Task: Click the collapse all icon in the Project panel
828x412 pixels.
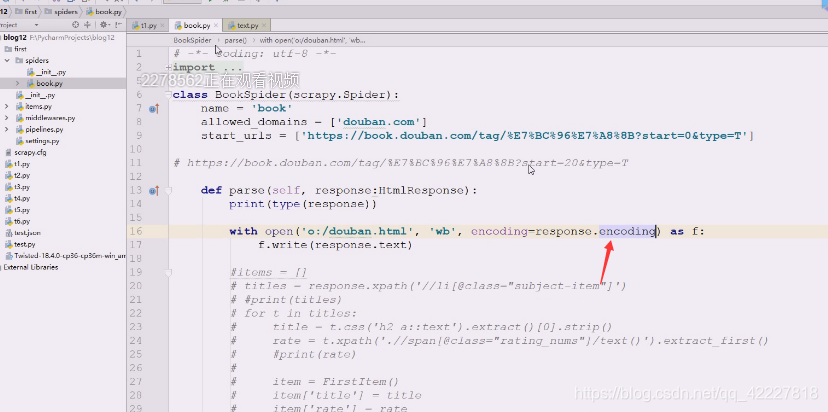Action: click(x=88, y=25)
